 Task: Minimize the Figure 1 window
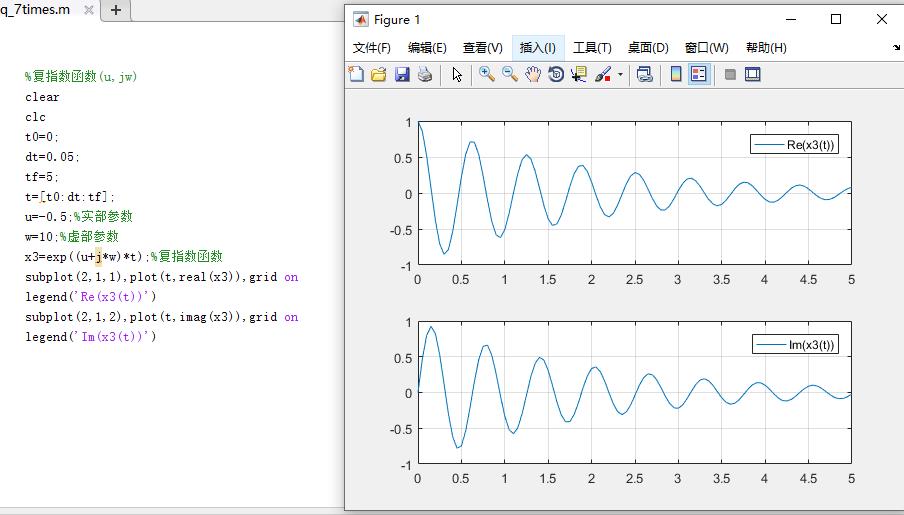(x=791, y=19)
